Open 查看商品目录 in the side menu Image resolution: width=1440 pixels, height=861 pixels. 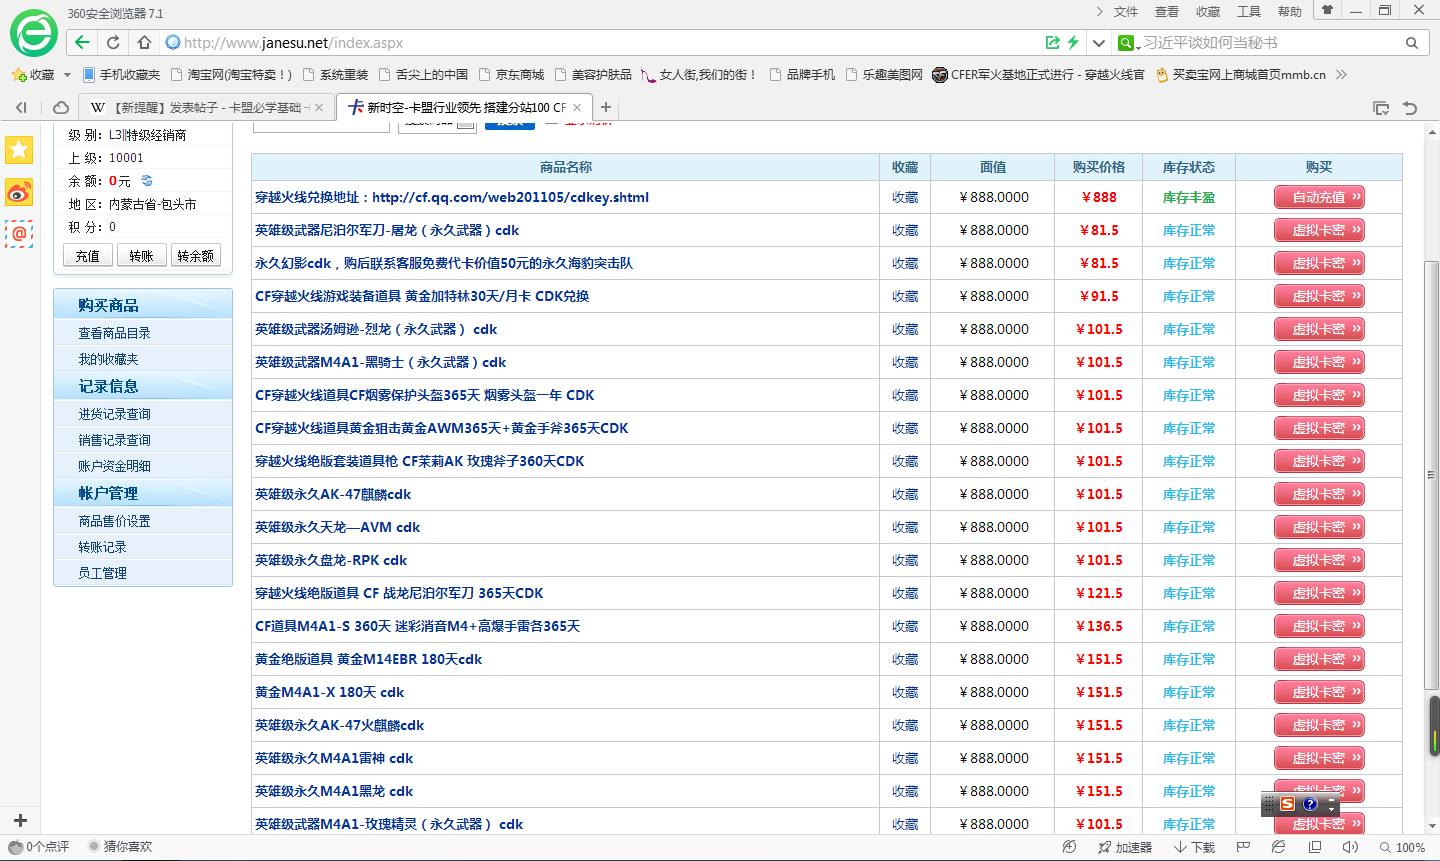pyautogui.click(x=115, y=333)
